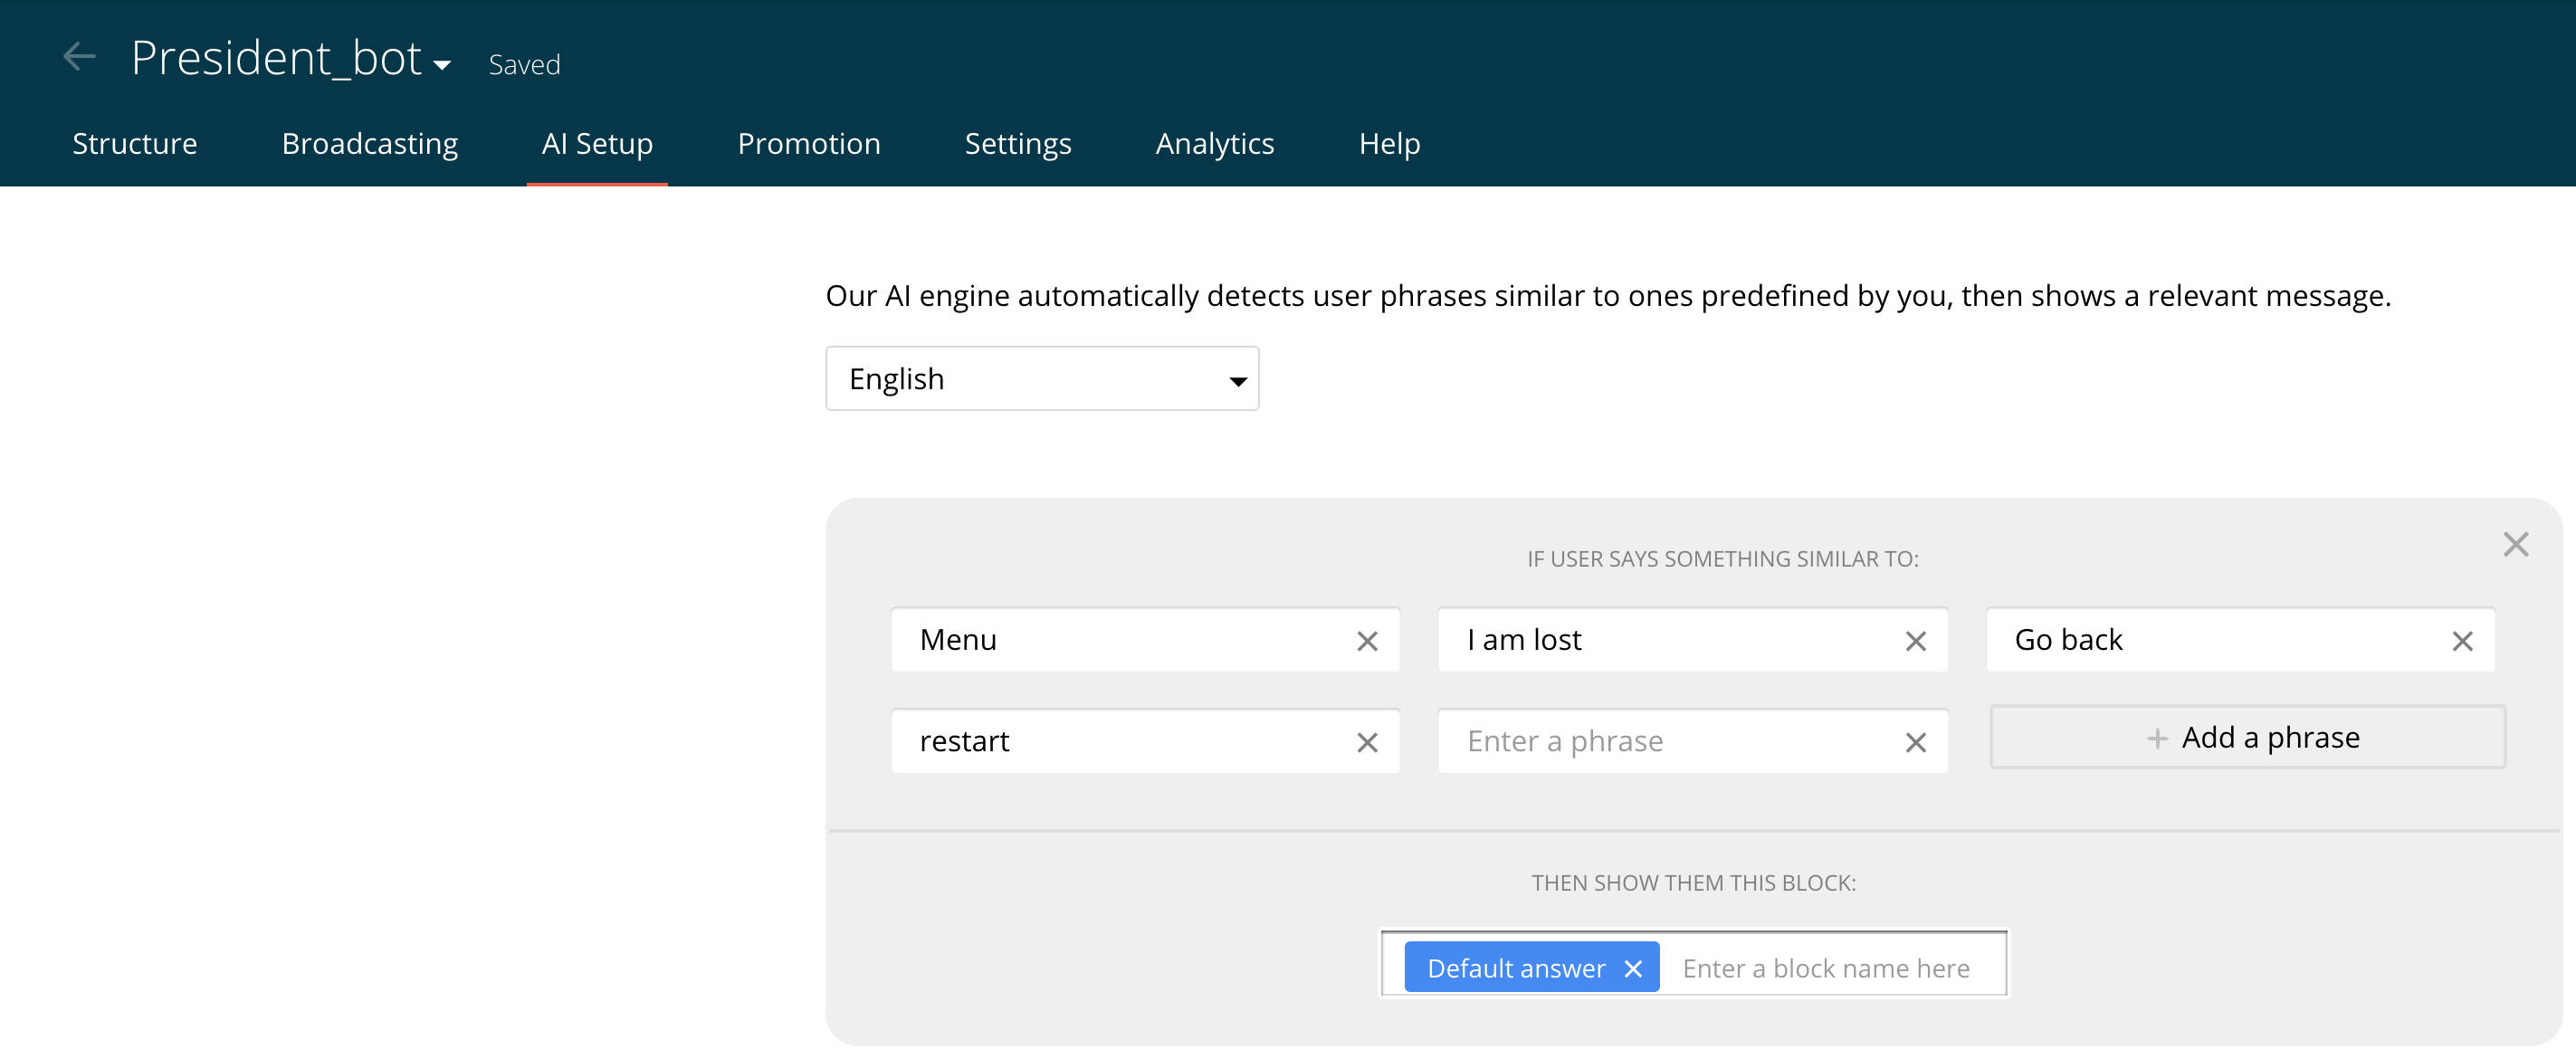Viewport: 2576px width, 1059px height.
Task: Open the Help tab
Action: click(1388, 144)
